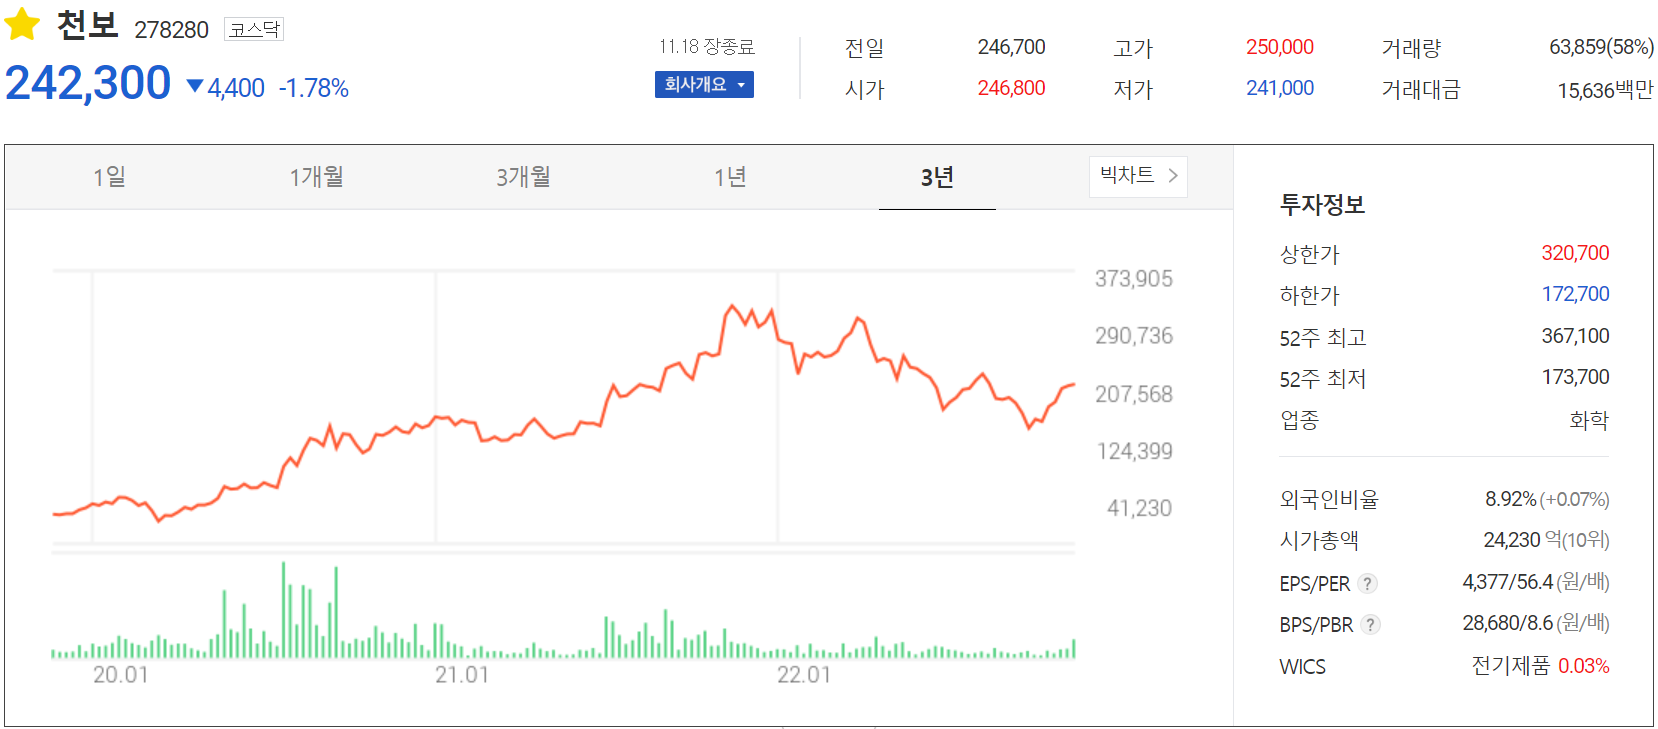The image size is (1658, 729).
Task: Click the EPS/PER value 4,377/56.4
Action: pos(1507,582)
